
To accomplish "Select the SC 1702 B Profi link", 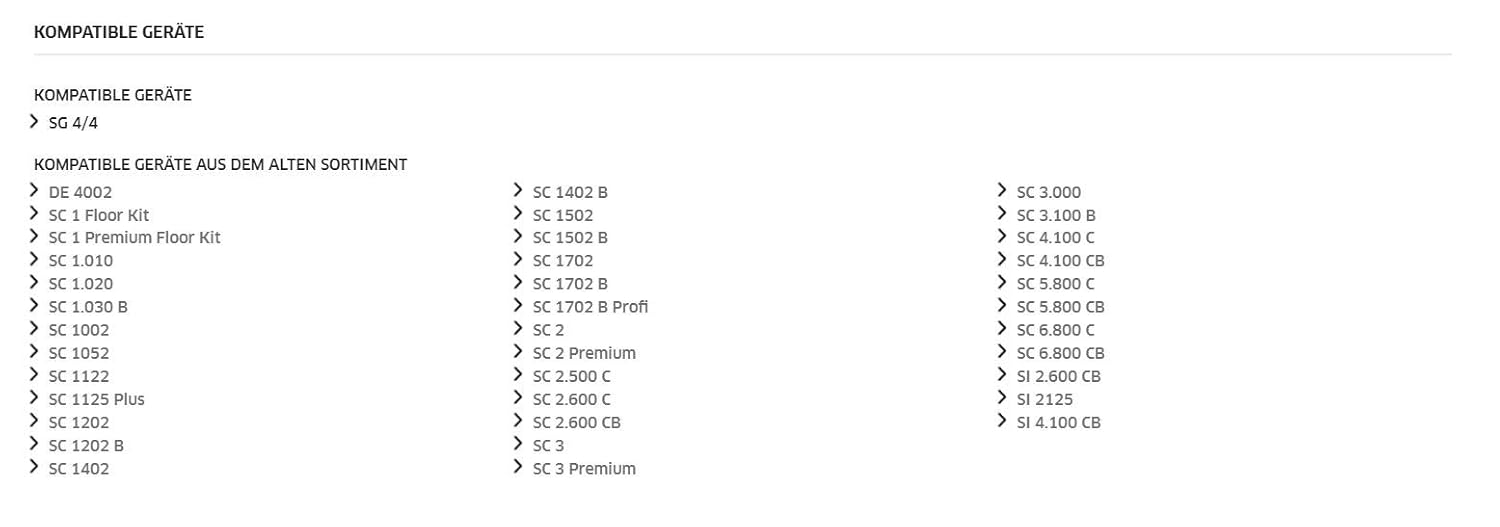I will coord(590,307).
